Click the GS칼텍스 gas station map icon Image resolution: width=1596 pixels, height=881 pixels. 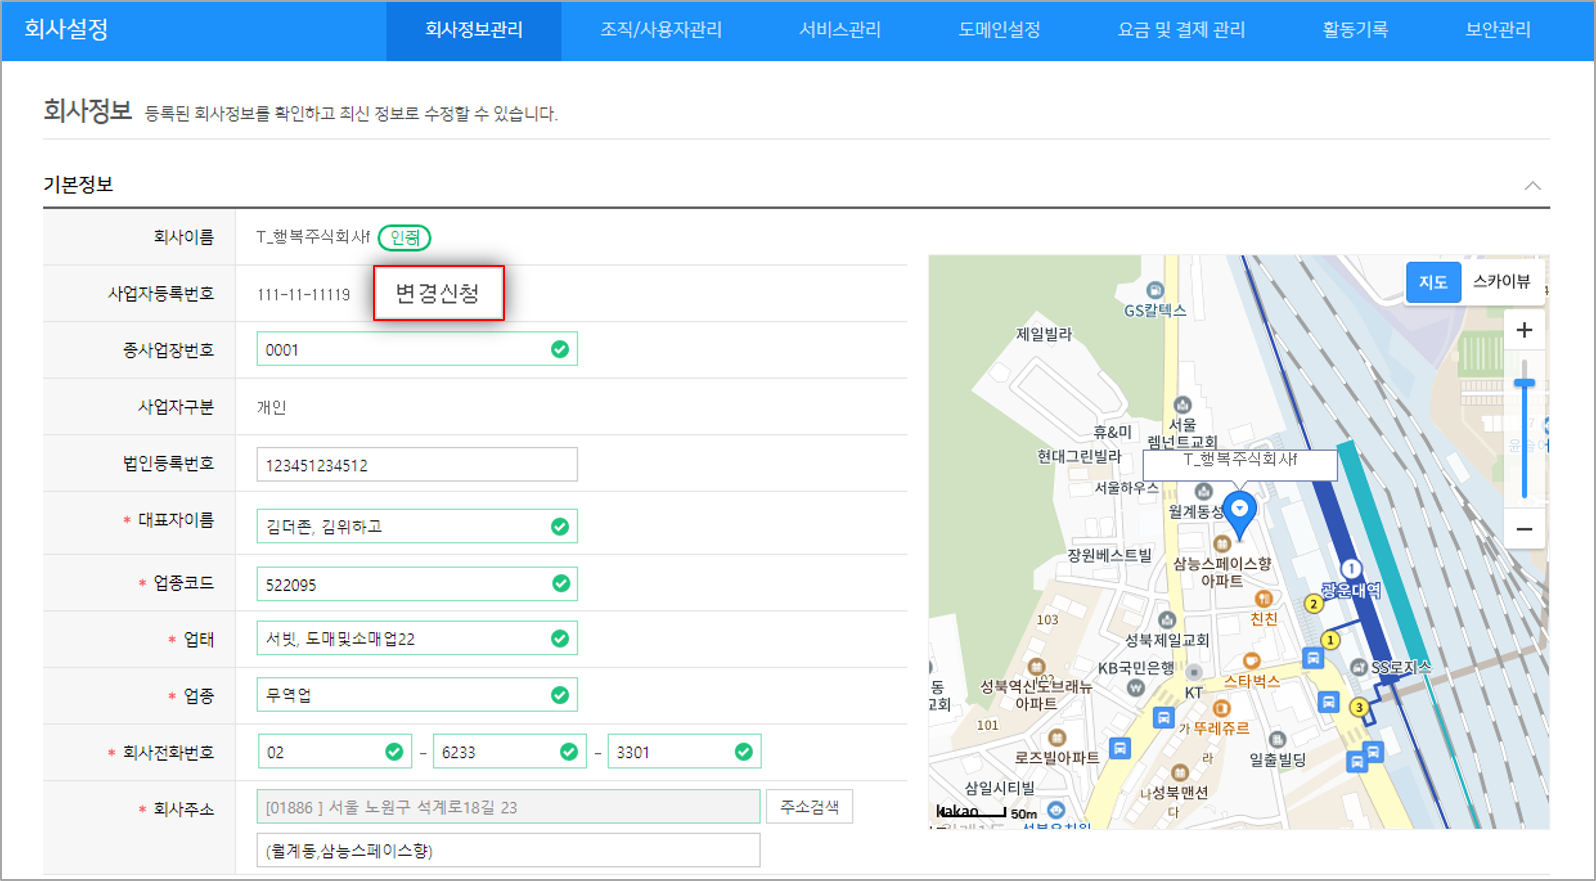(x=1155, y=291)
